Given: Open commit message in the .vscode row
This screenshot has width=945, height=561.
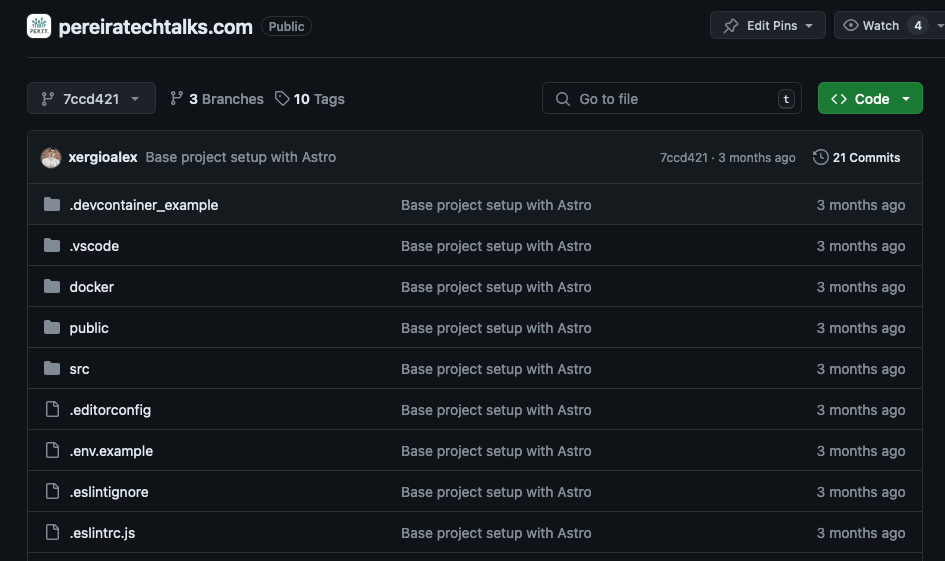Looking at the screenshot, I should point(496,246).
